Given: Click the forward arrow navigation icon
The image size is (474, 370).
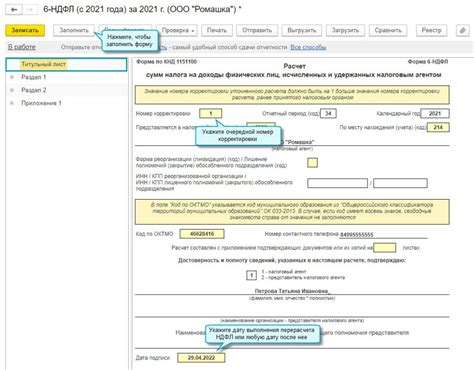Looking at the screenshot, I should click(30, 9).
